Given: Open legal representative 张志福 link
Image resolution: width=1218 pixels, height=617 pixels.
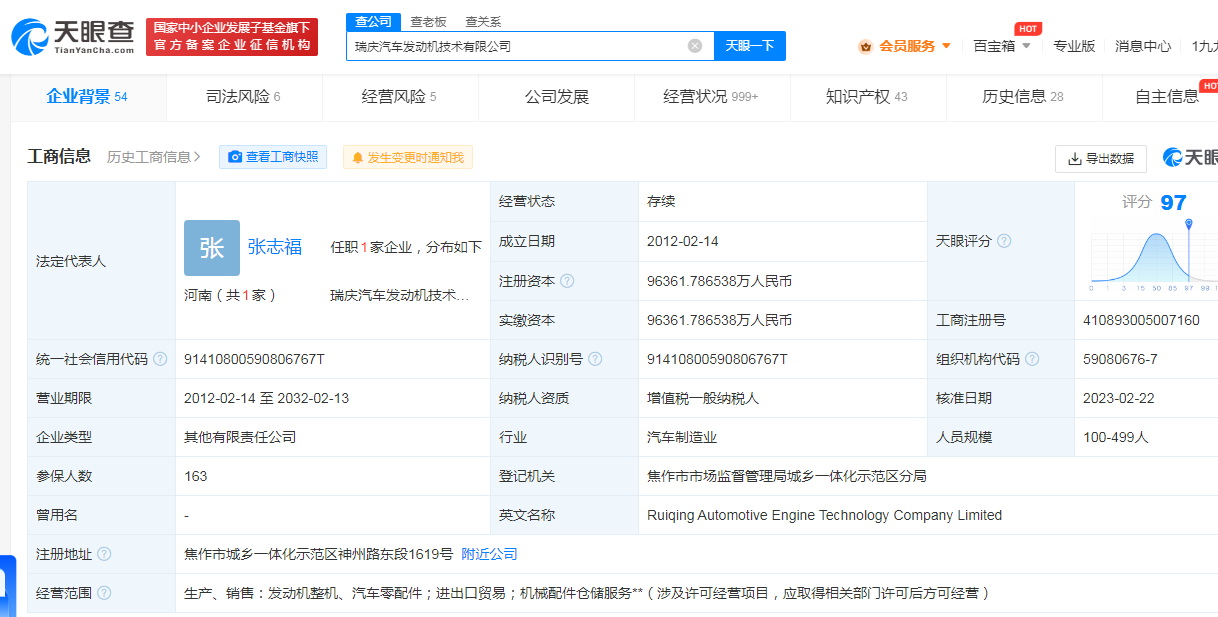Looking at the screenshot, I should pos(275,247).
